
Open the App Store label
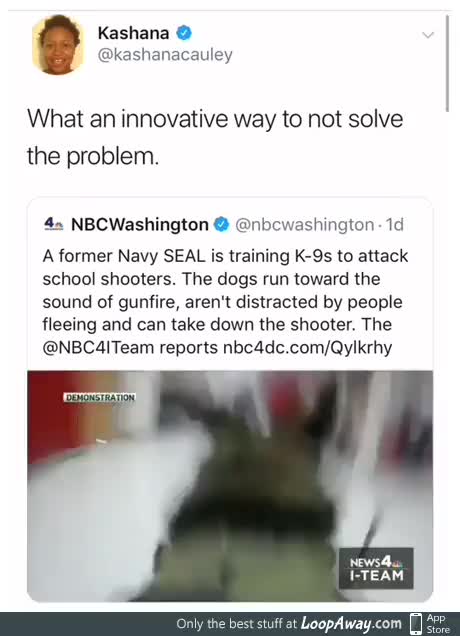438,624
